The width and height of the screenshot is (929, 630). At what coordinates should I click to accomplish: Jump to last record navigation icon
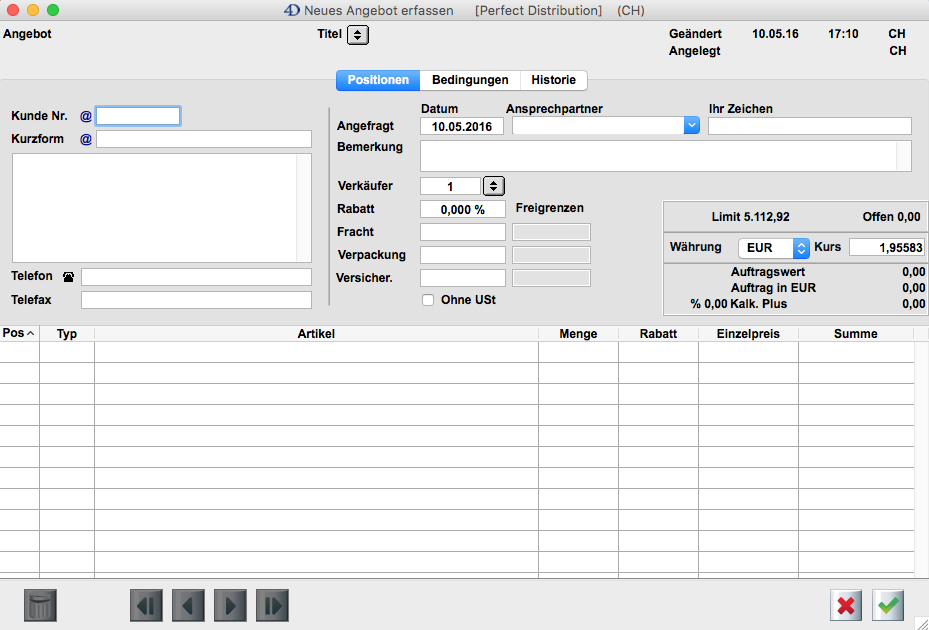pyautogui.click(x=272, y=605)
